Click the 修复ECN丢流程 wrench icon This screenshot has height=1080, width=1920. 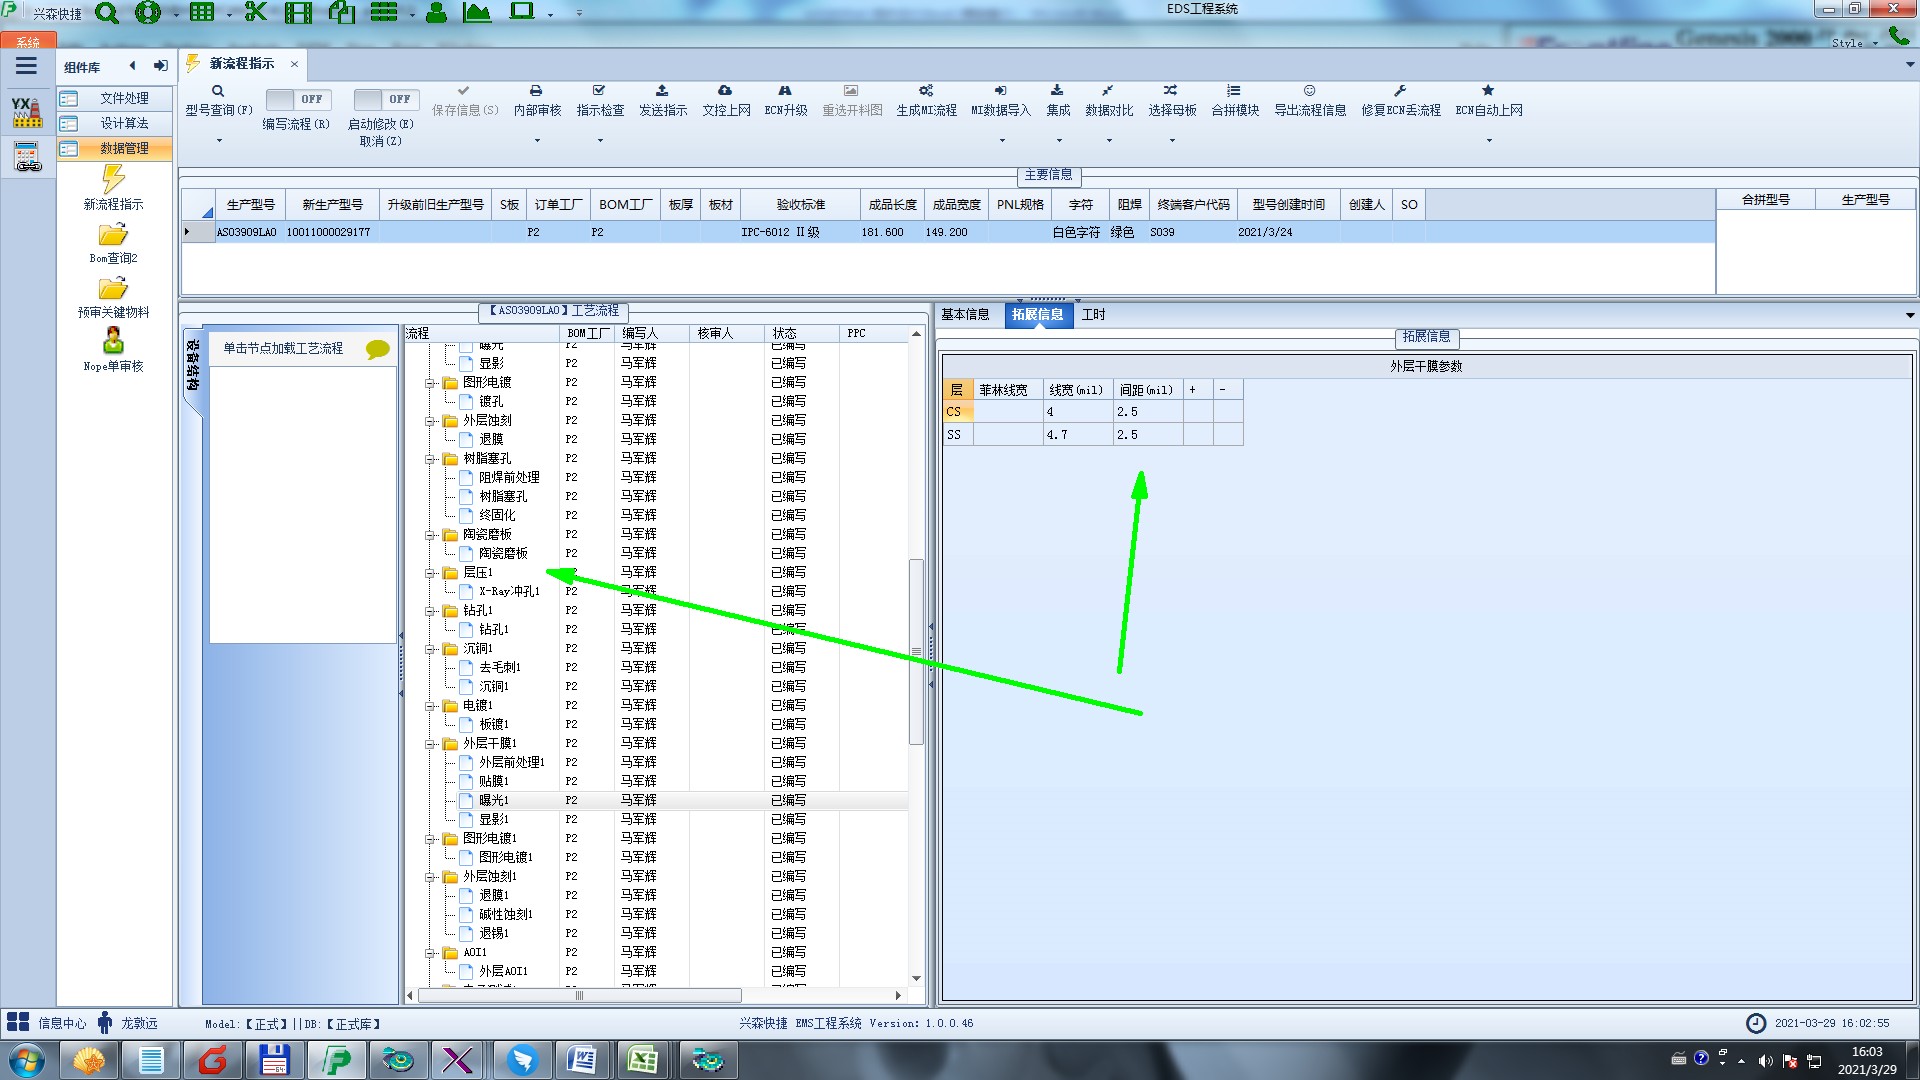pos(1400,91)
